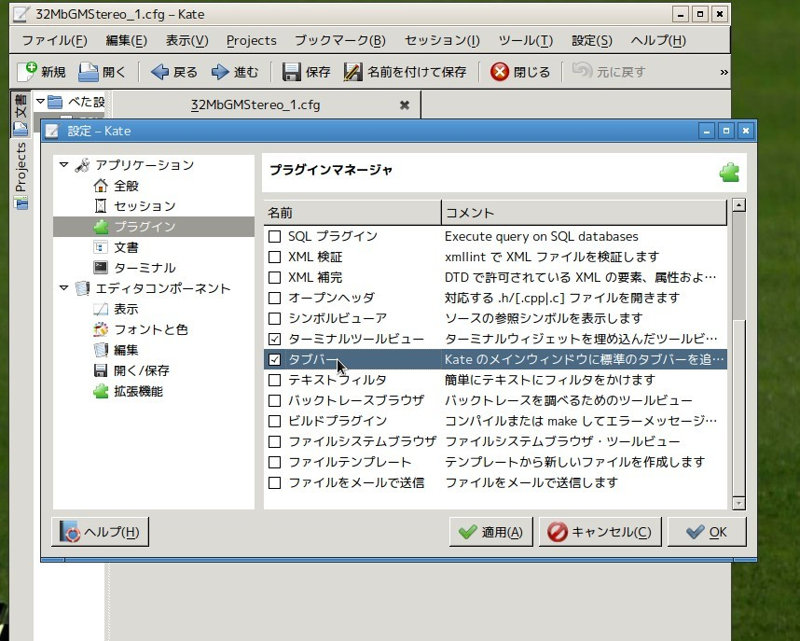The image size is (800, 641).
Task: Click the plugin list scrollbar up arrow
Action: [739, 205]
